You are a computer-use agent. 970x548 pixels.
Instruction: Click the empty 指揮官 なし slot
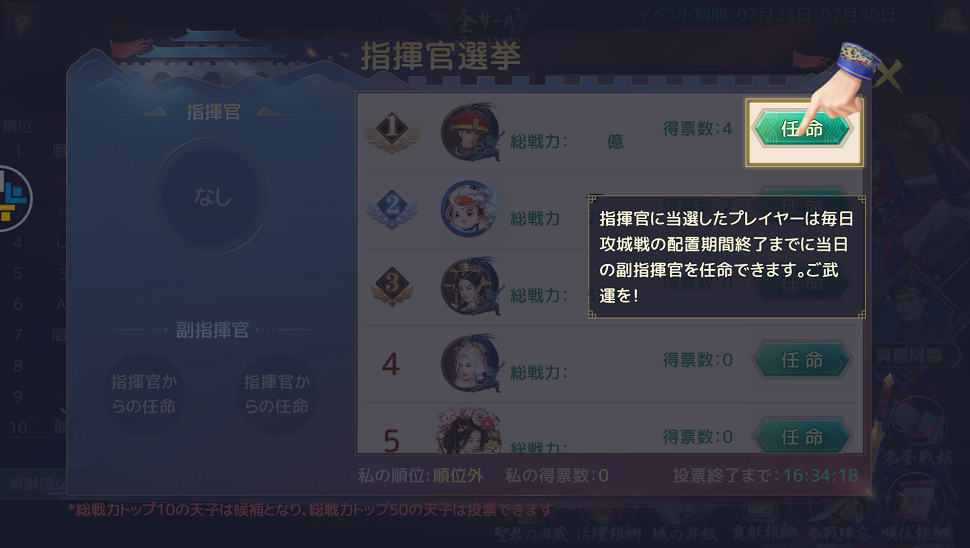[x=212, y=196]
